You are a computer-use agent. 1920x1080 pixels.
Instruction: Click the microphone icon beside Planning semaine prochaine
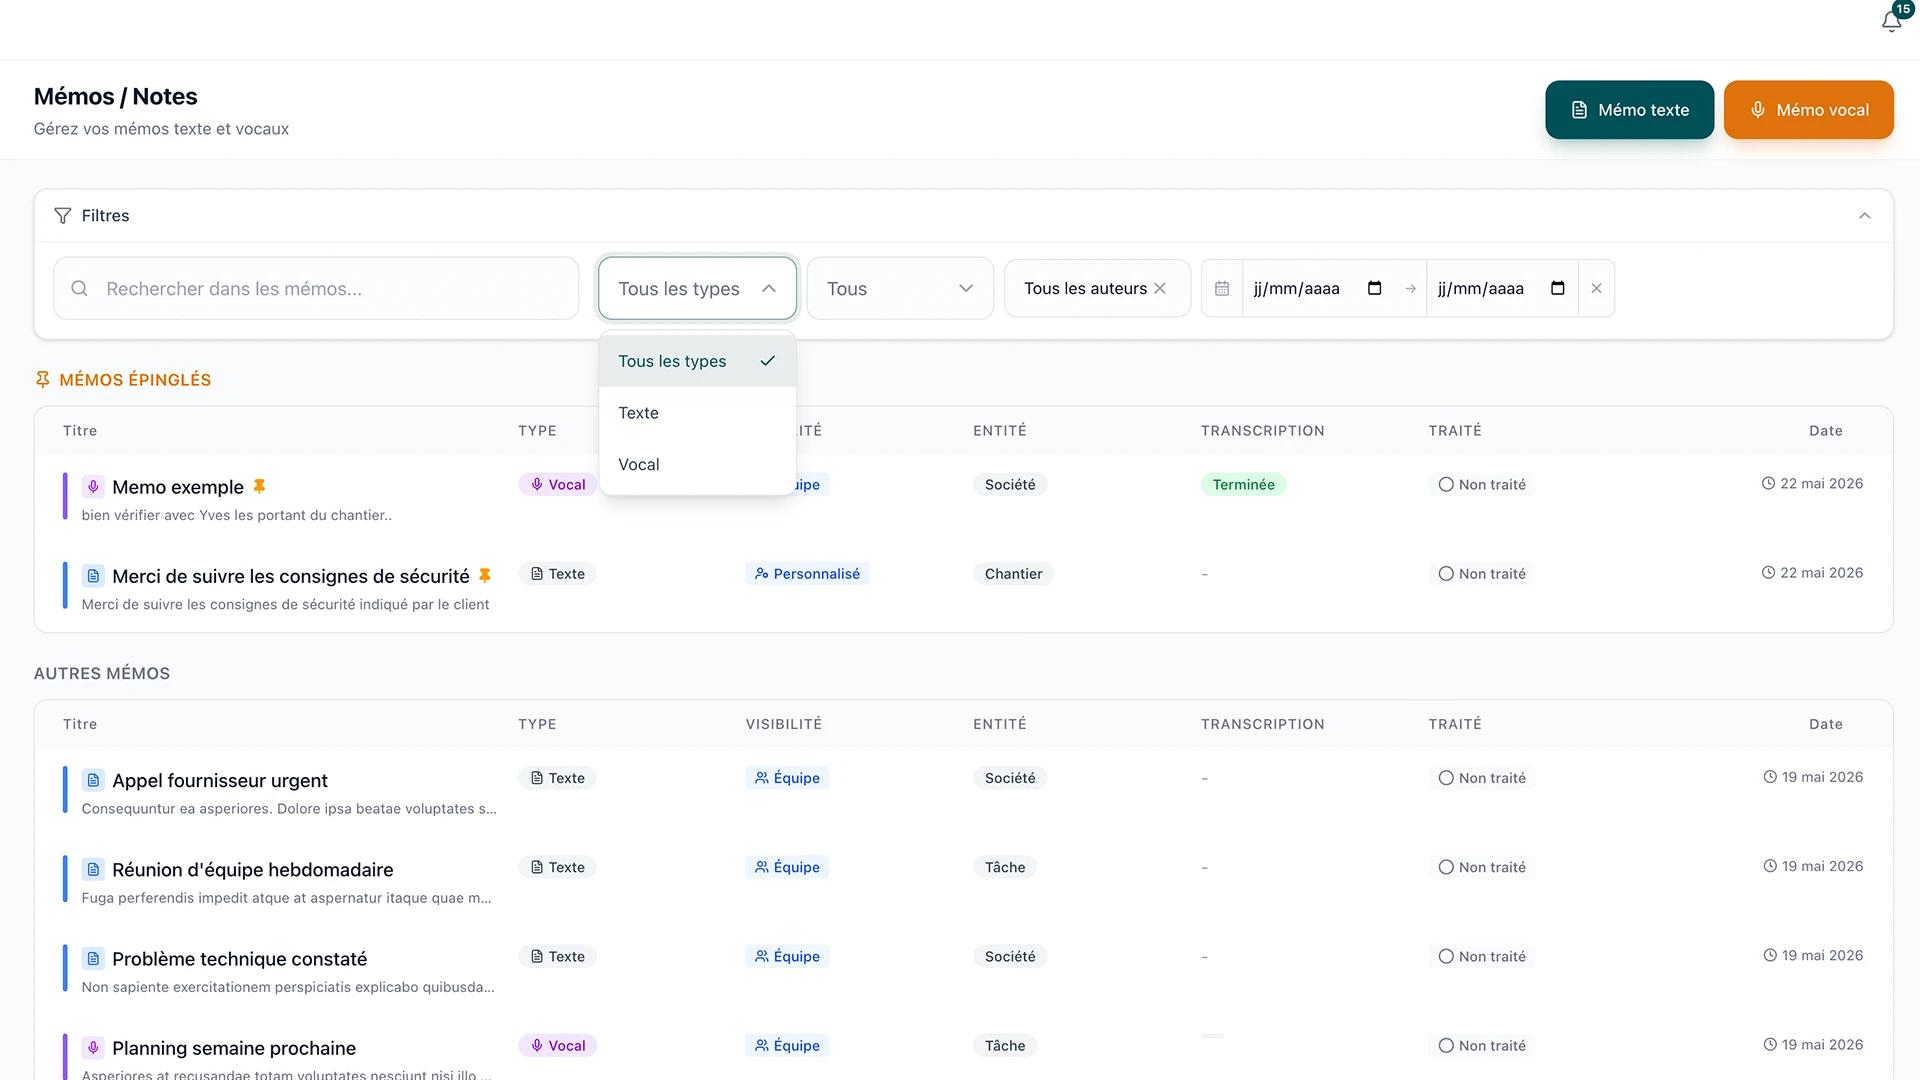[93, 1048]
